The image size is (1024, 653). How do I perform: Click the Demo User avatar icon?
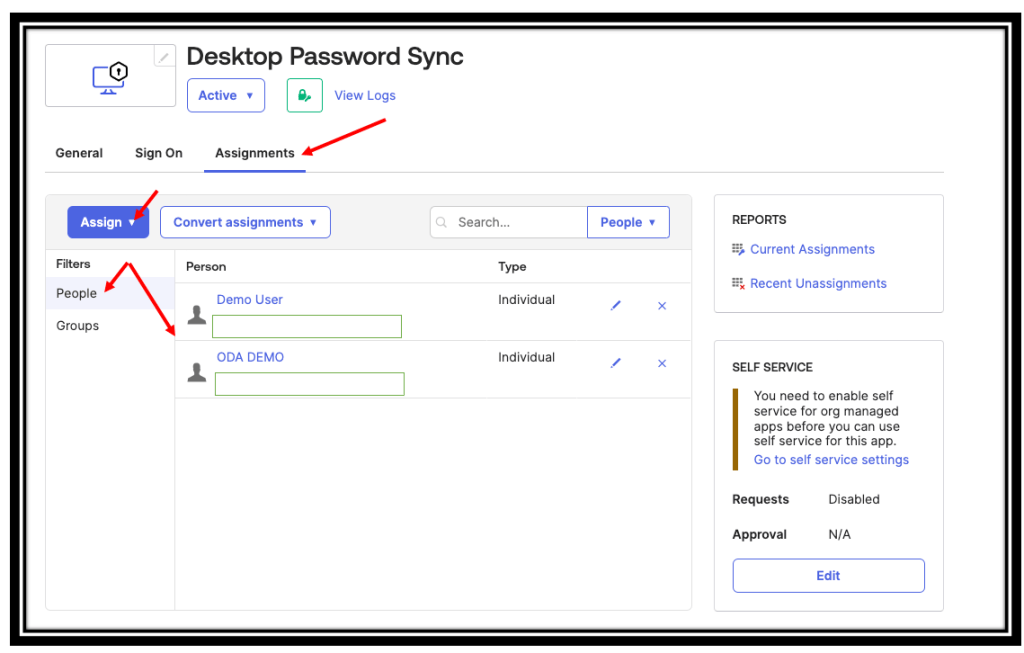(x=197, y=315)
